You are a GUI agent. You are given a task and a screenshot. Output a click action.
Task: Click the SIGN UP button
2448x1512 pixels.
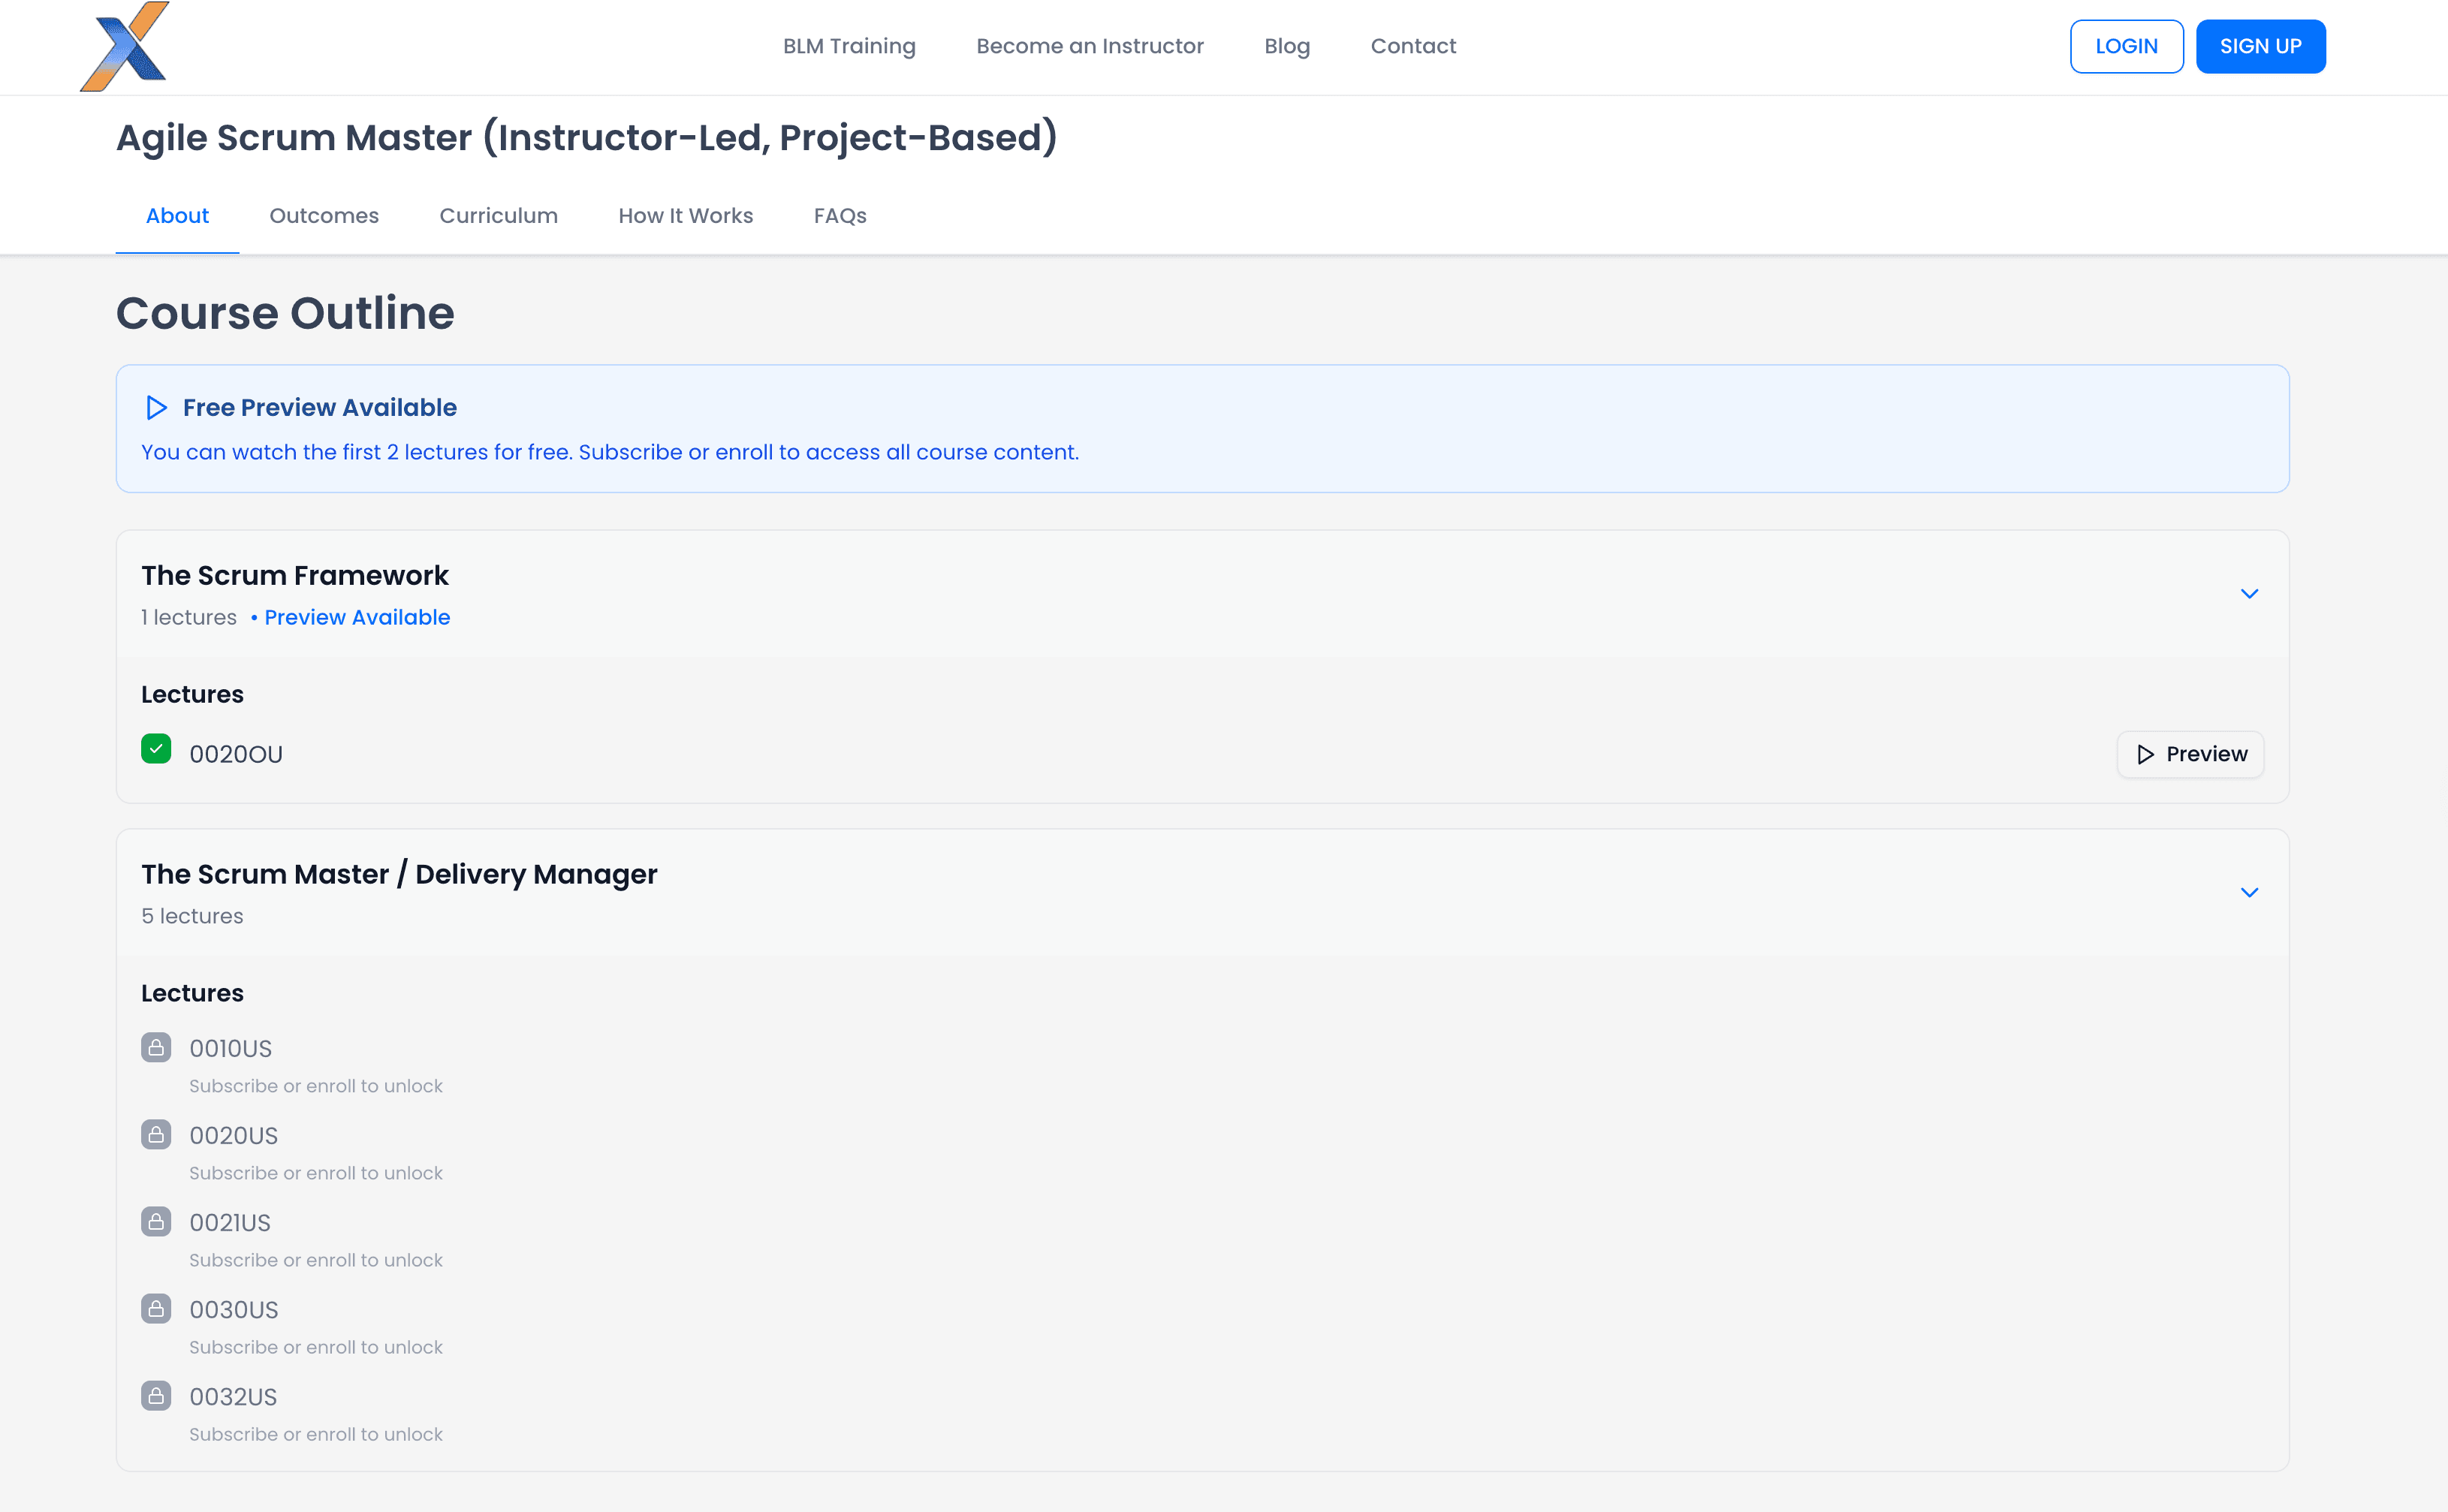pyautogui.click(x=2260, y=47)
